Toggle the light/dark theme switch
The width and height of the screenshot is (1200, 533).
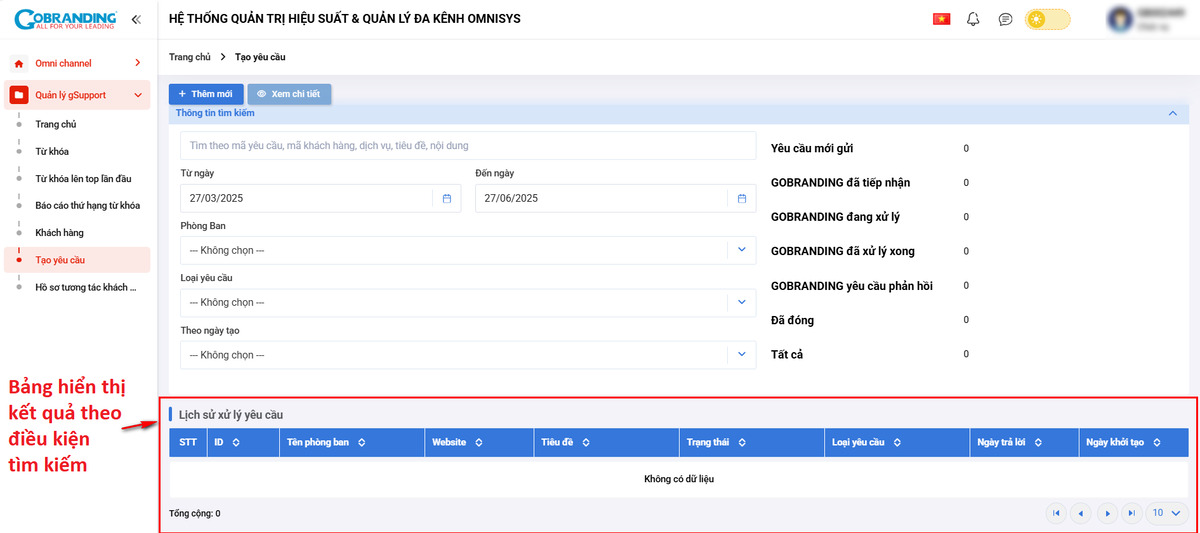click(x=1047, y=19)
